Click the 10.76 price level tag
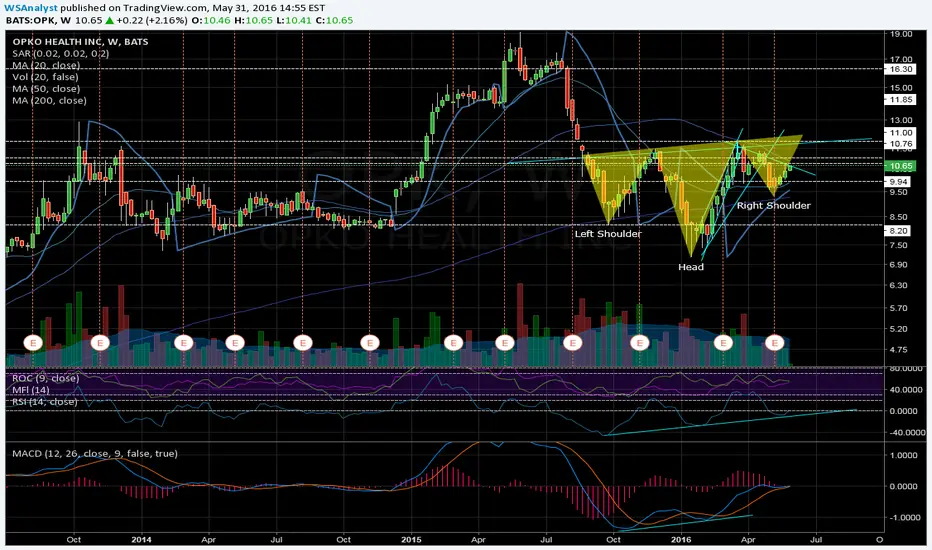The height and width of the screenshot is (550, 932). [x=899, y=144]
